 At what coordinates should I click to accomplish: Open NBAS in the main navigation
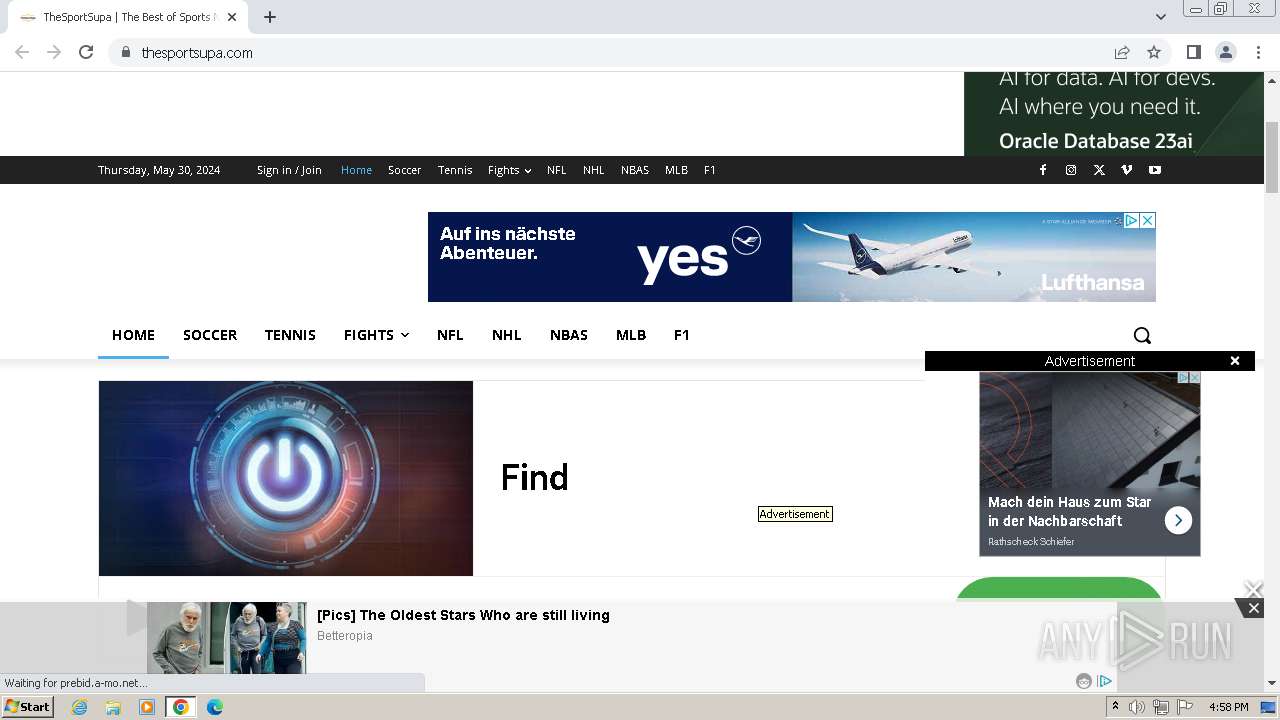569,335
